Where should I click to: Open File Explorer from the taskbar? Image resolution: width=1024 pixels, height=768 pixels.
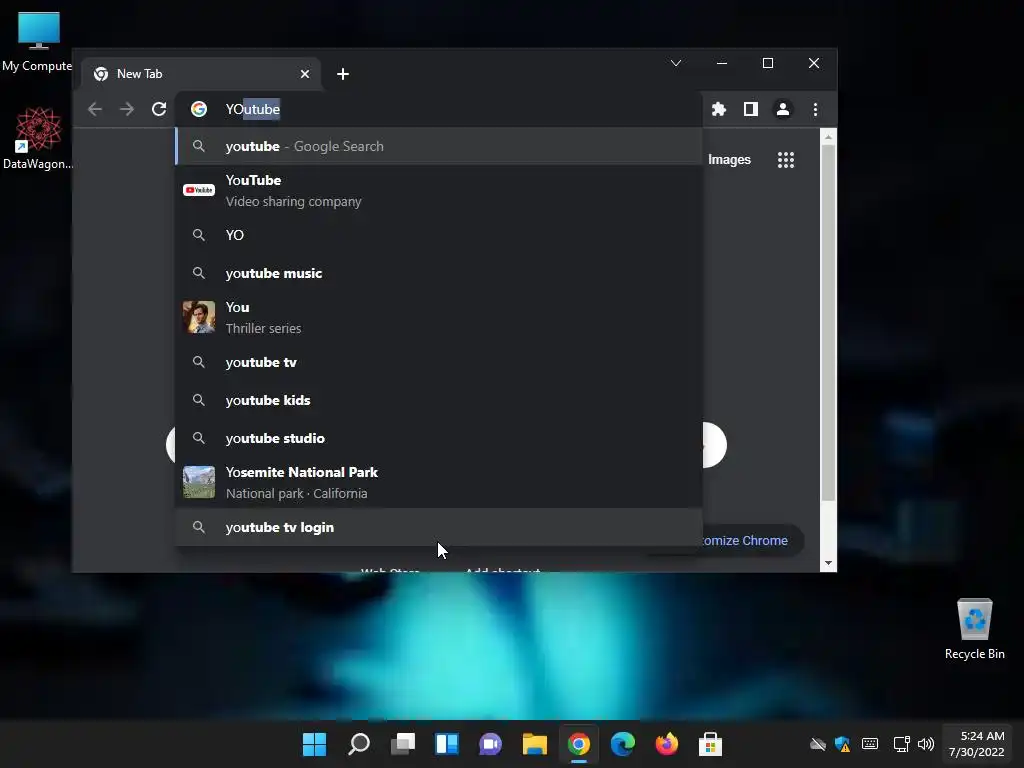click(x=535, y=744)
